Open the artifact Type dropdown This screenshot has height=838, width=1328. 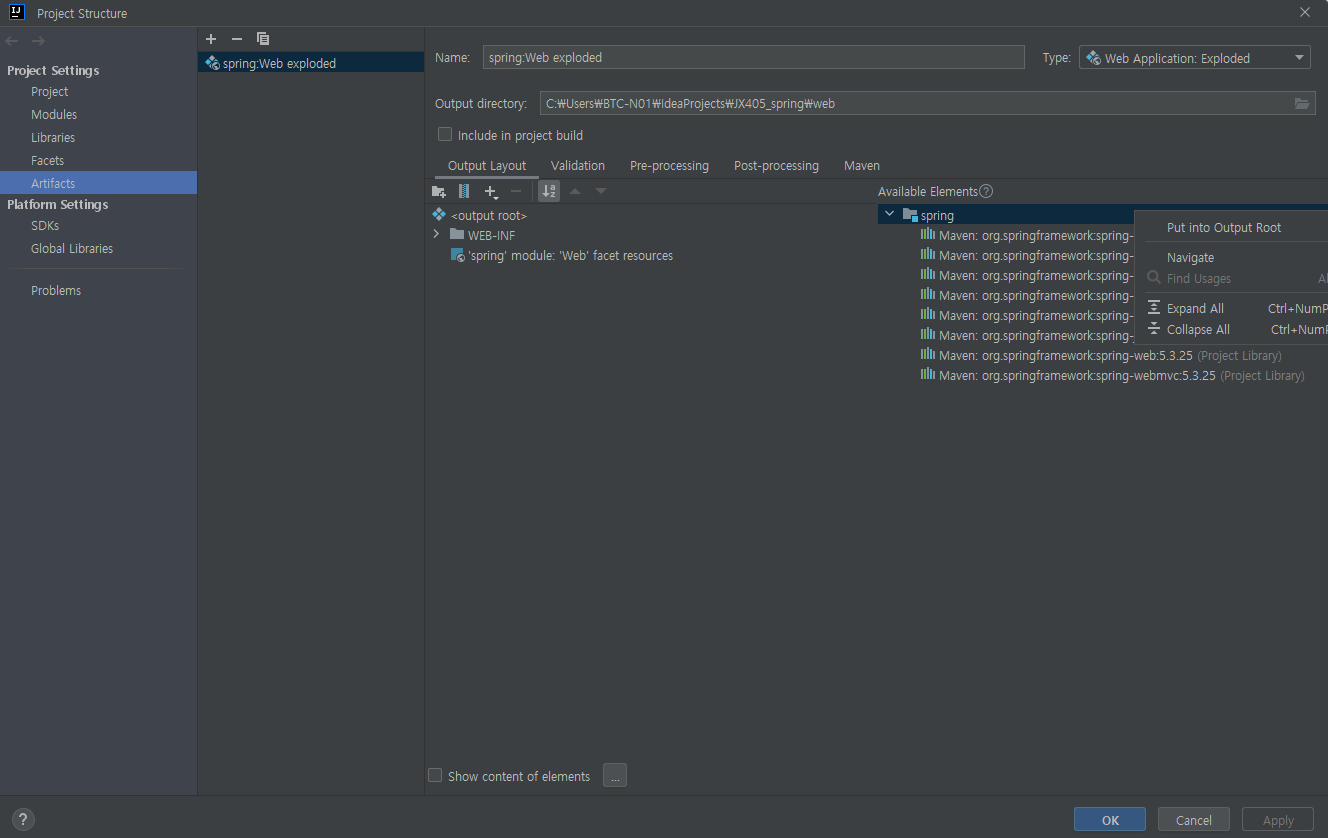[1195, 58]
